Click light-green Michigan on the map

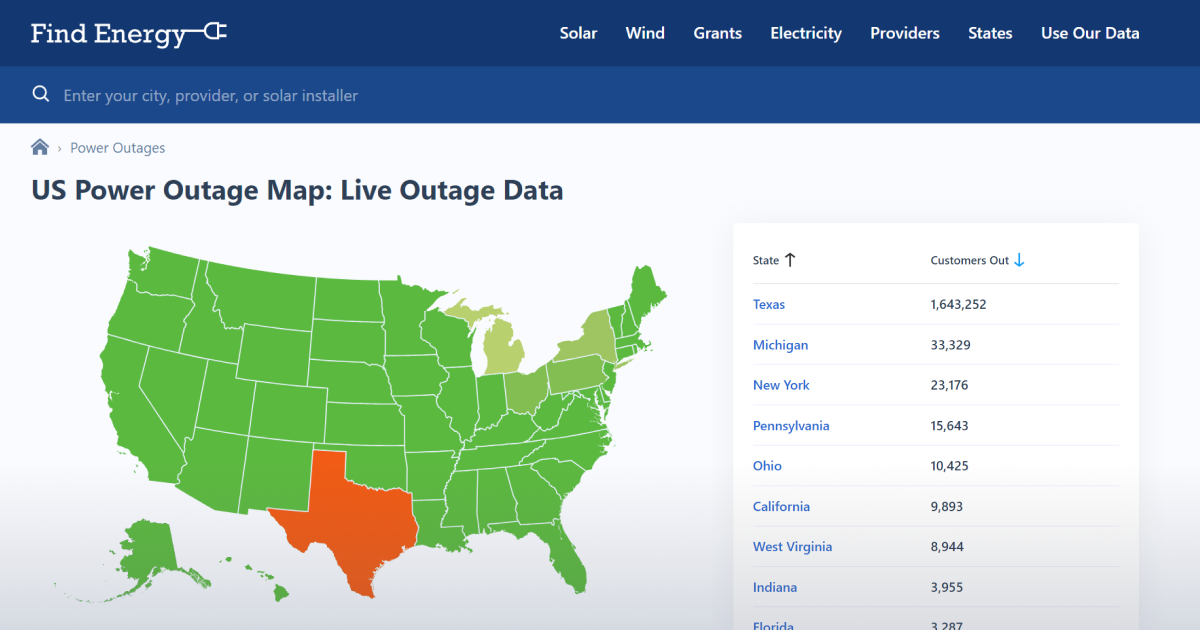click(503, 352)
